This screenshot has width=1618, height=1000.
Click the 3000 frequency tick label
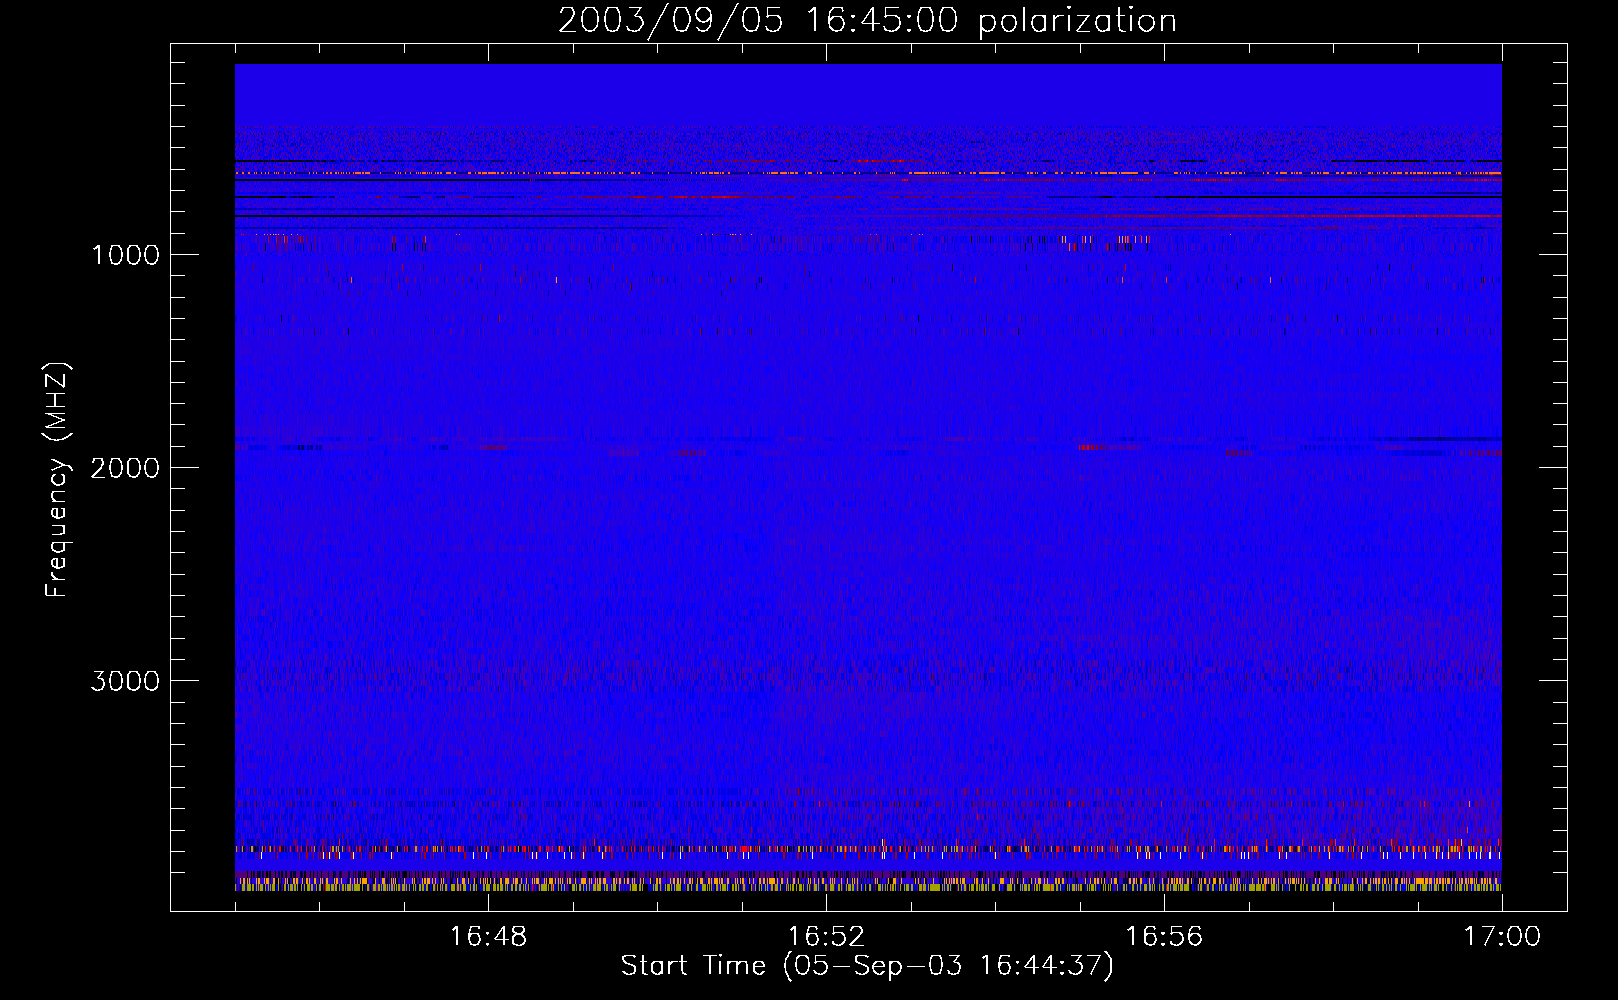126,681
